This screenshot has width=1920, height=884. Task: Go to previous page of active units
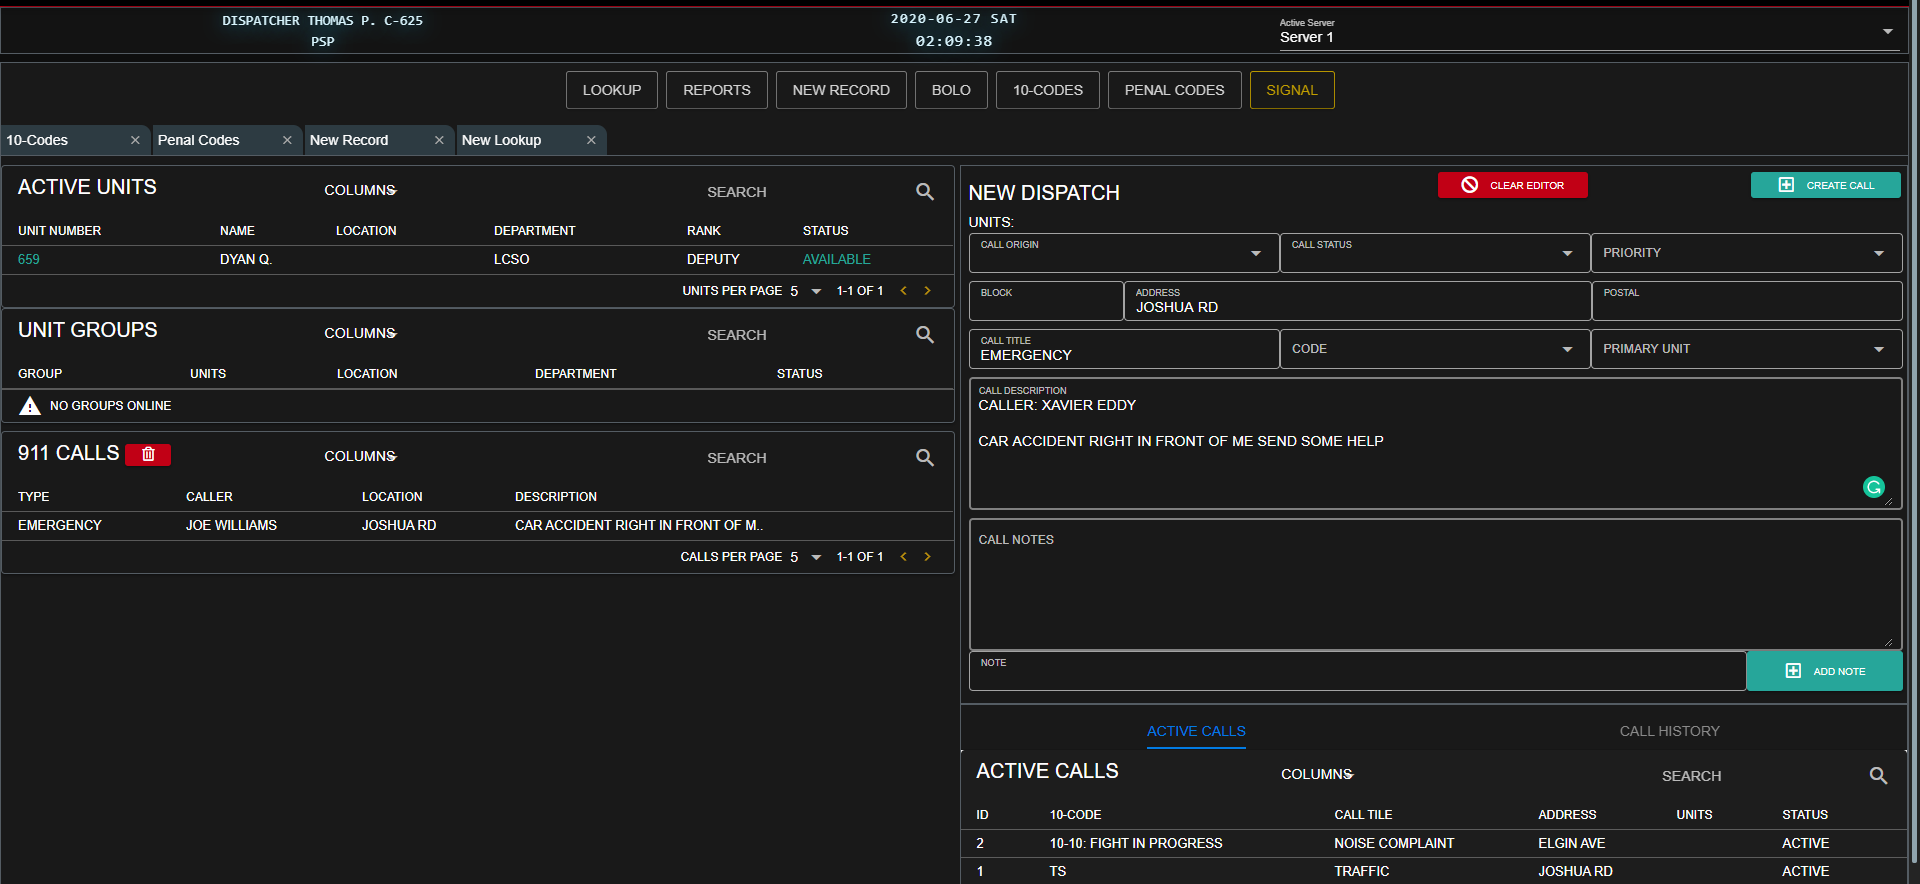903,291
